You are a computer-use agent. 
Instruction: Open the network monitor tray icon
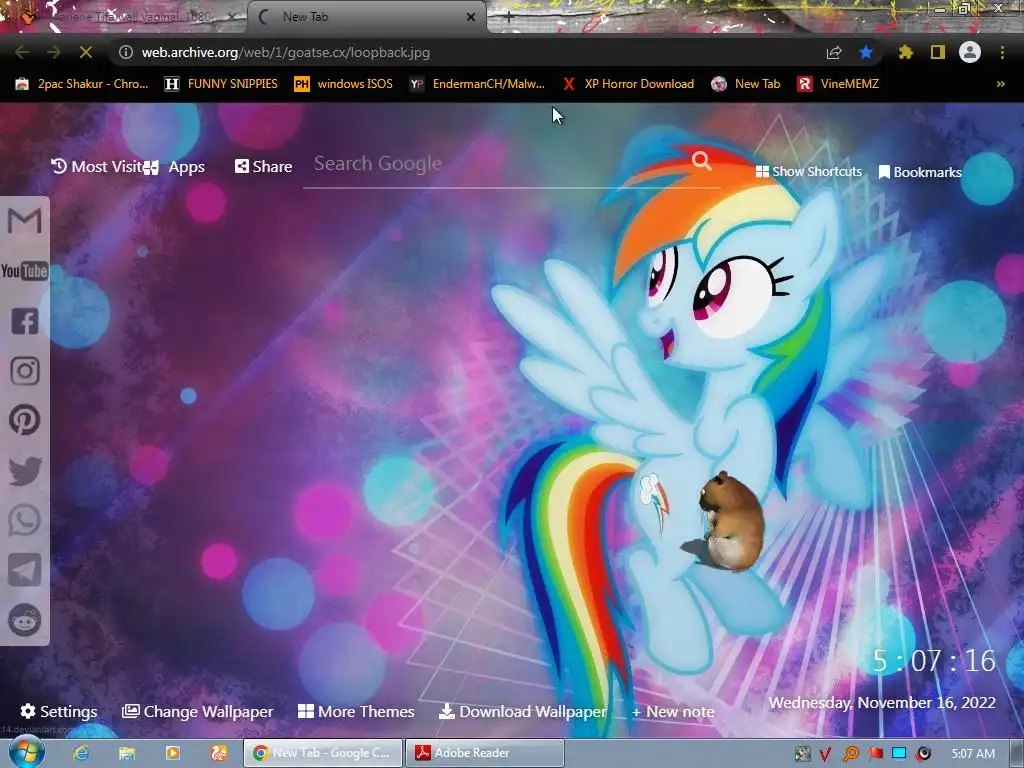(x=899, y=753)
